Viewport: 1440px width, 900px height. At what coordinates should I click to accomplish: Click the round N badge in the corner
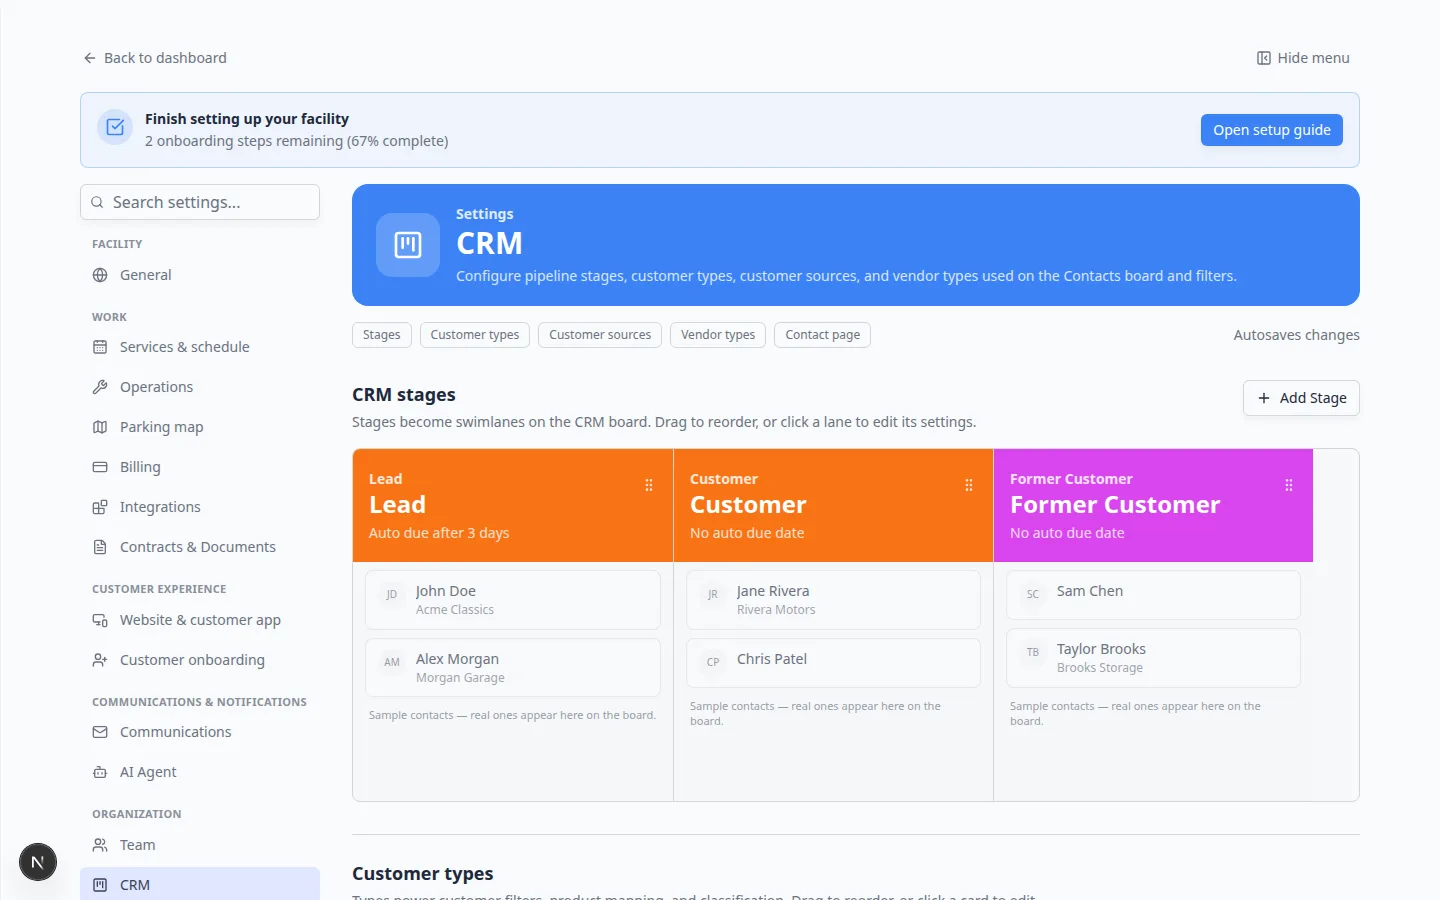click(38, 862)
